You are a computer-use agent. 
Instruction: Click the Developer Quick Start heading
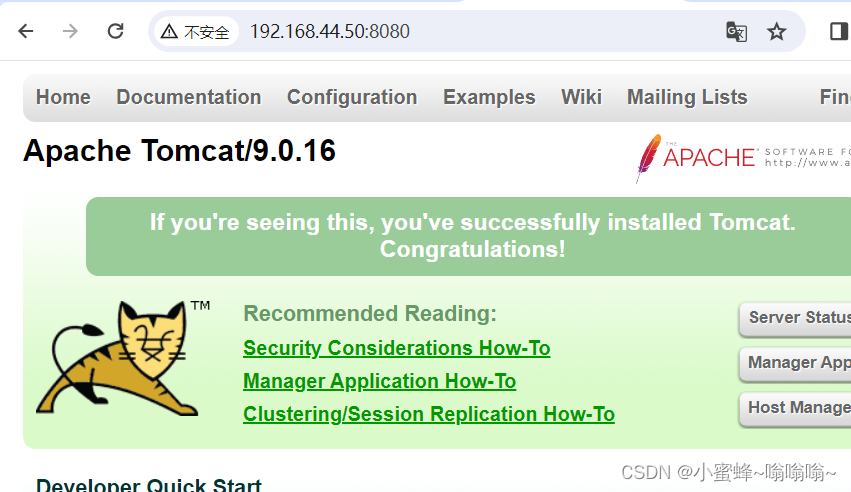[149, 484]
